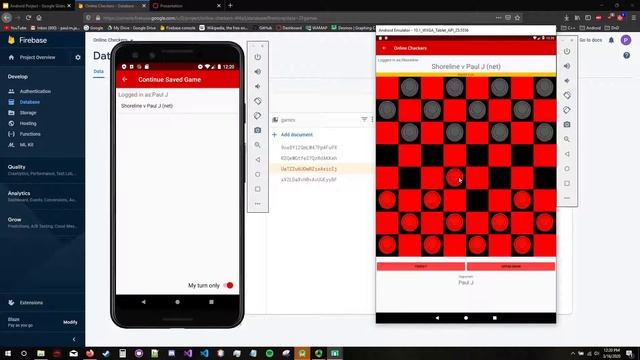Tap the tablet's home navigation circle
Viewport: 640px width, 360px height.
coord(466,318)
